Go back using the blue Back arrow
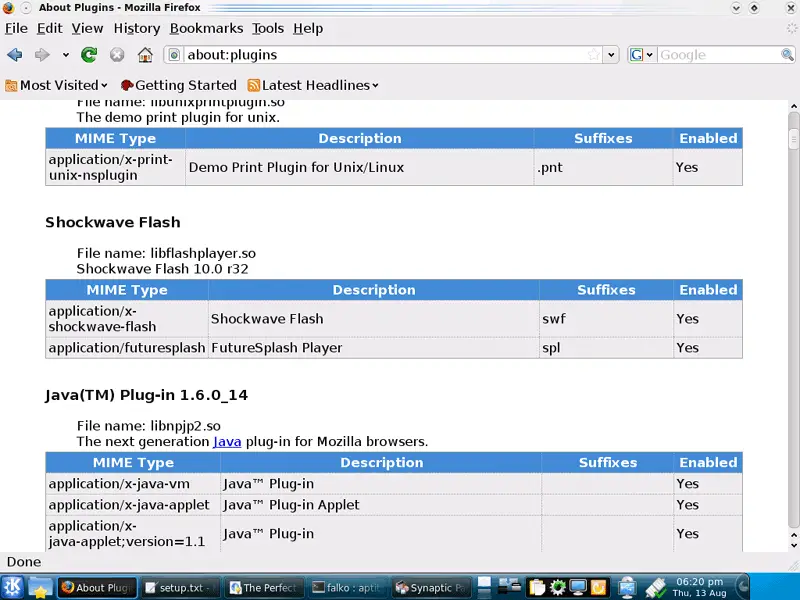 coord(15,55)
